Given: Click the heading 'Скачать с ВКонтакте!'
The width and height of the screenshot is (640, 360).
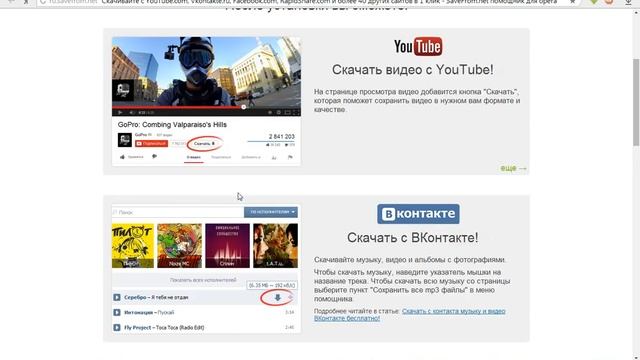Looking at the screenshot, I should 413,238.
